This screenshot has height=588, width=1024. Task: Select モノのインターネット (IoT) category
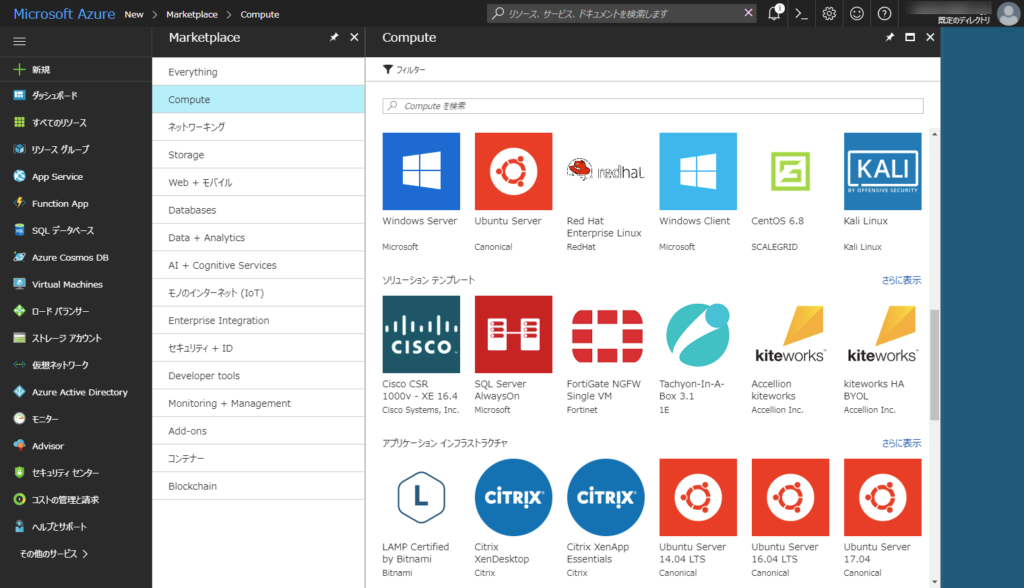[x=259, y=293]
